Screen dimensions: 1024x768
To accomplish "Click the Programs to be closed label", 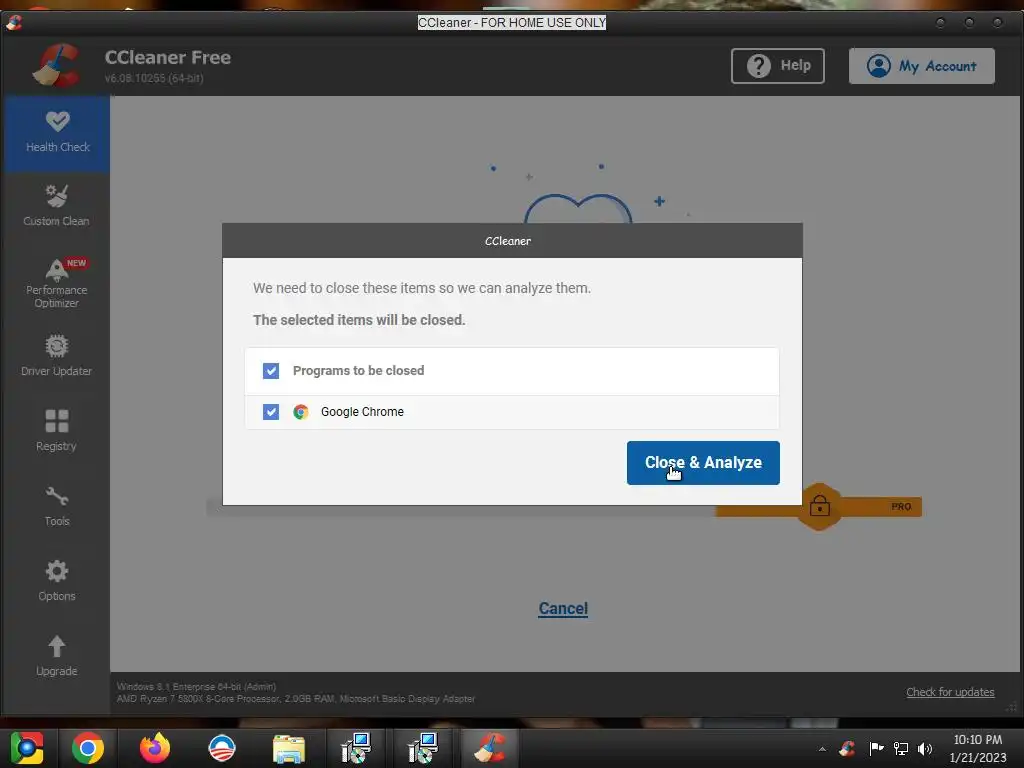I will tap(358, 371).
